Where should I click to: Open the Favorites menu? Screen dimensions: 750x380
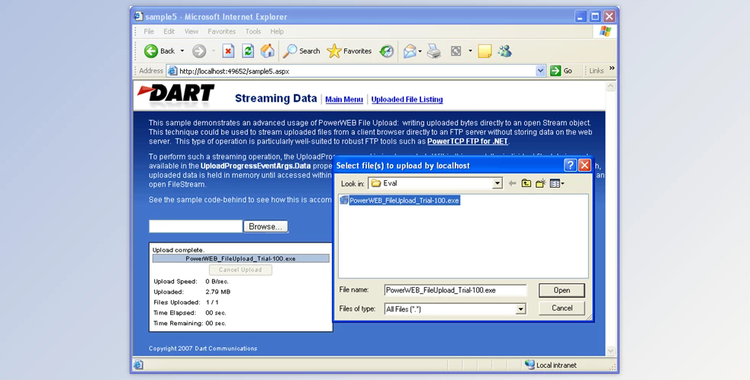221,32
